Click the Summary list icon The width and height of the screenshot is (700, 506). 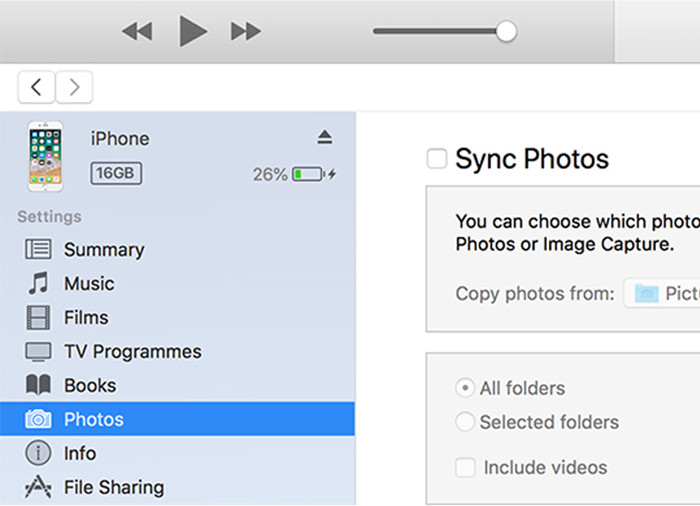[x=38, y=249]
